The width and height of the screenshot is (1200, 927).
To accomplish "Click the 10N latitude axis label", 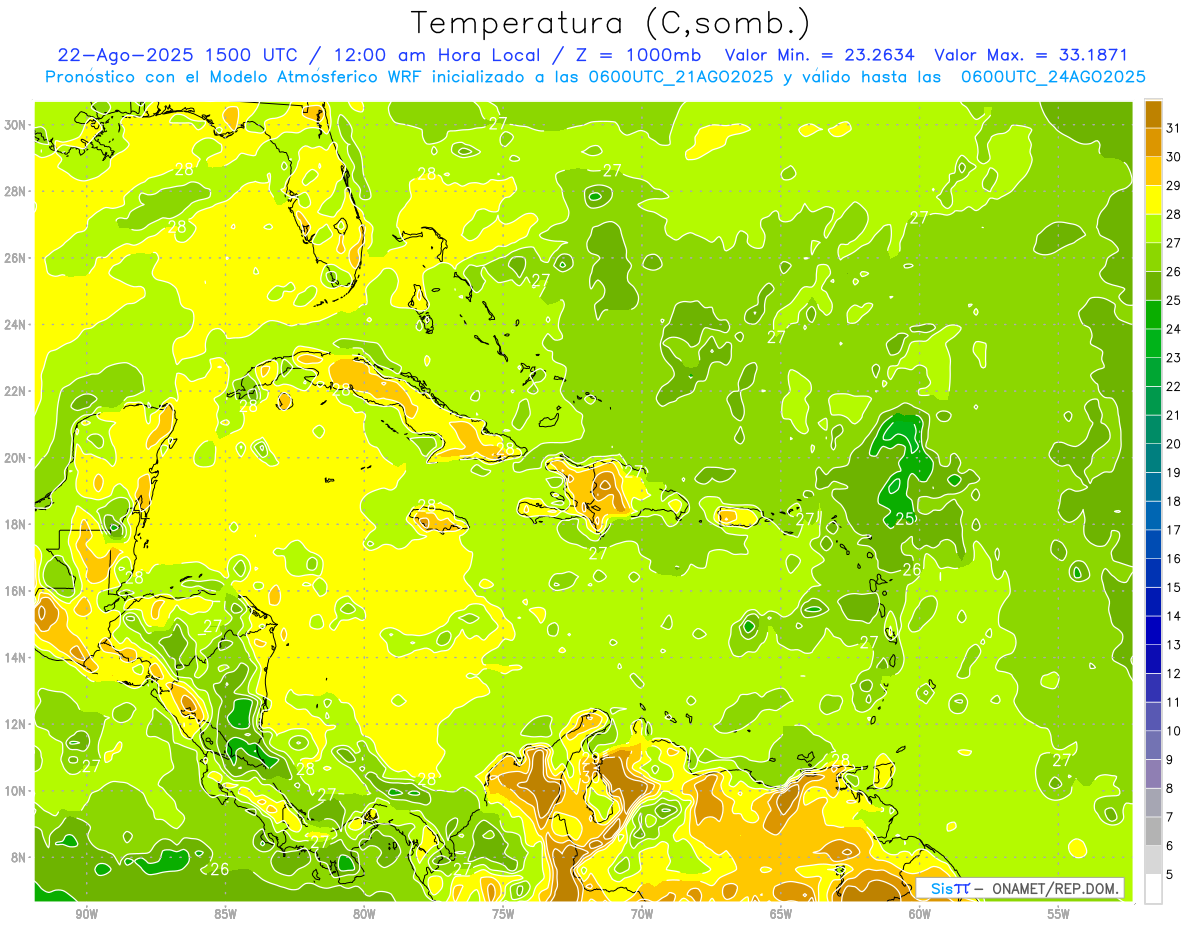I will point(16,790).
